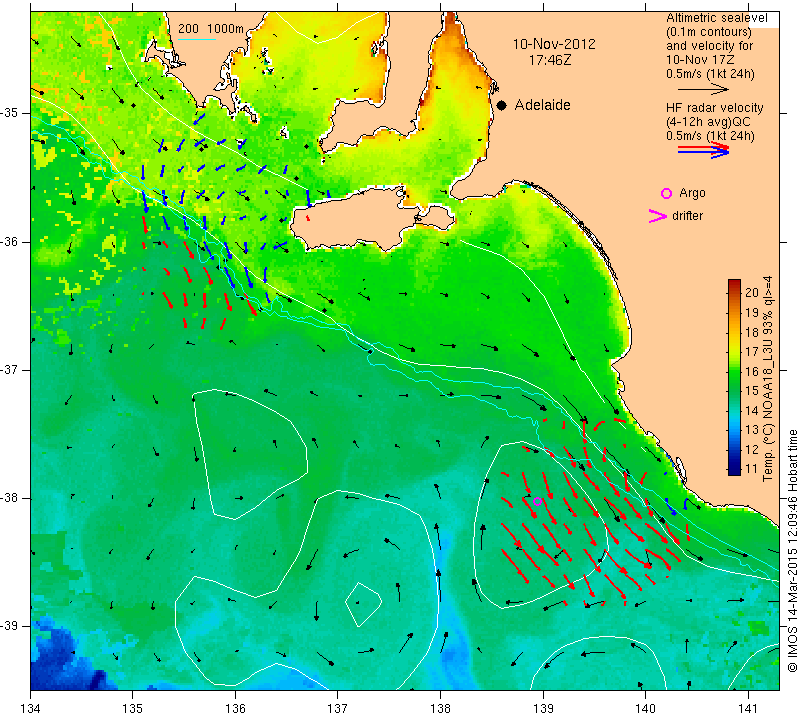This screenshot has height=720, width=800.
Task: Click the magenta drifter arrowhead in legend
Action: (658, 216)
